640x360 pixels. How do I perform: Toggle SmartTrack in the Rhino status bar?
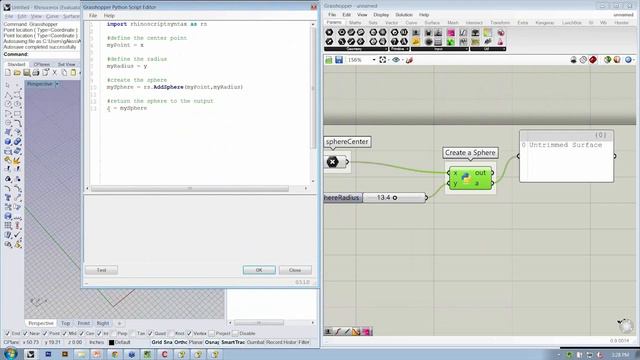coord(233,342)
